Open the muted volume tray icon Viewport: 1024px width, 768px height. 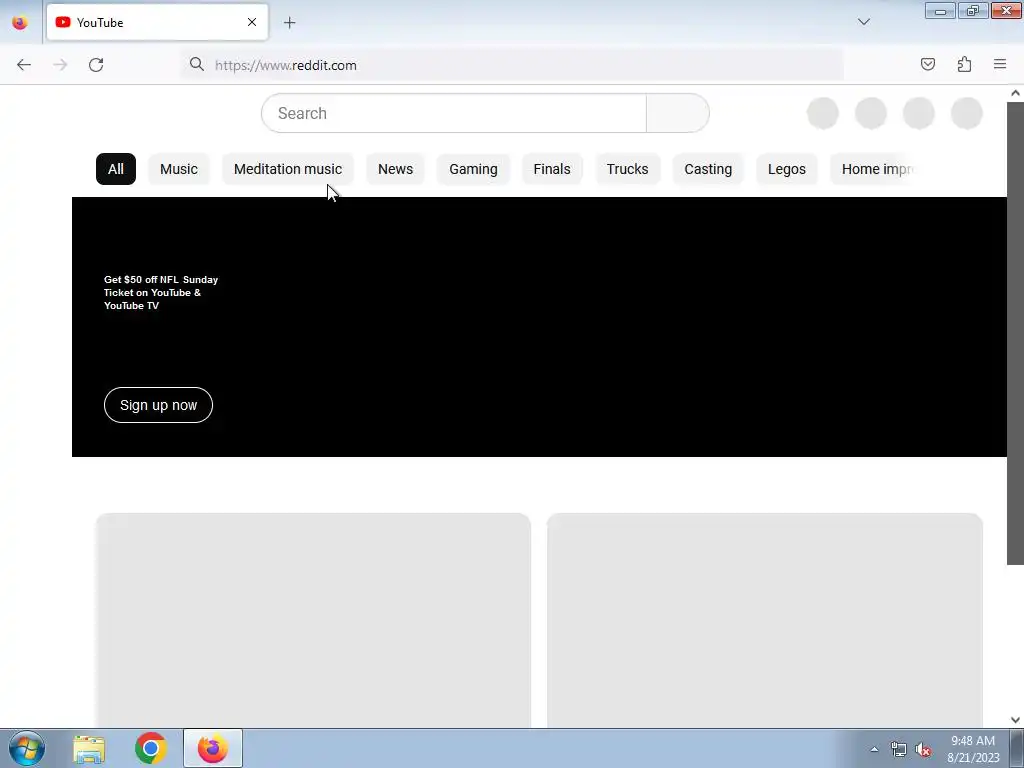click(923, 750)
